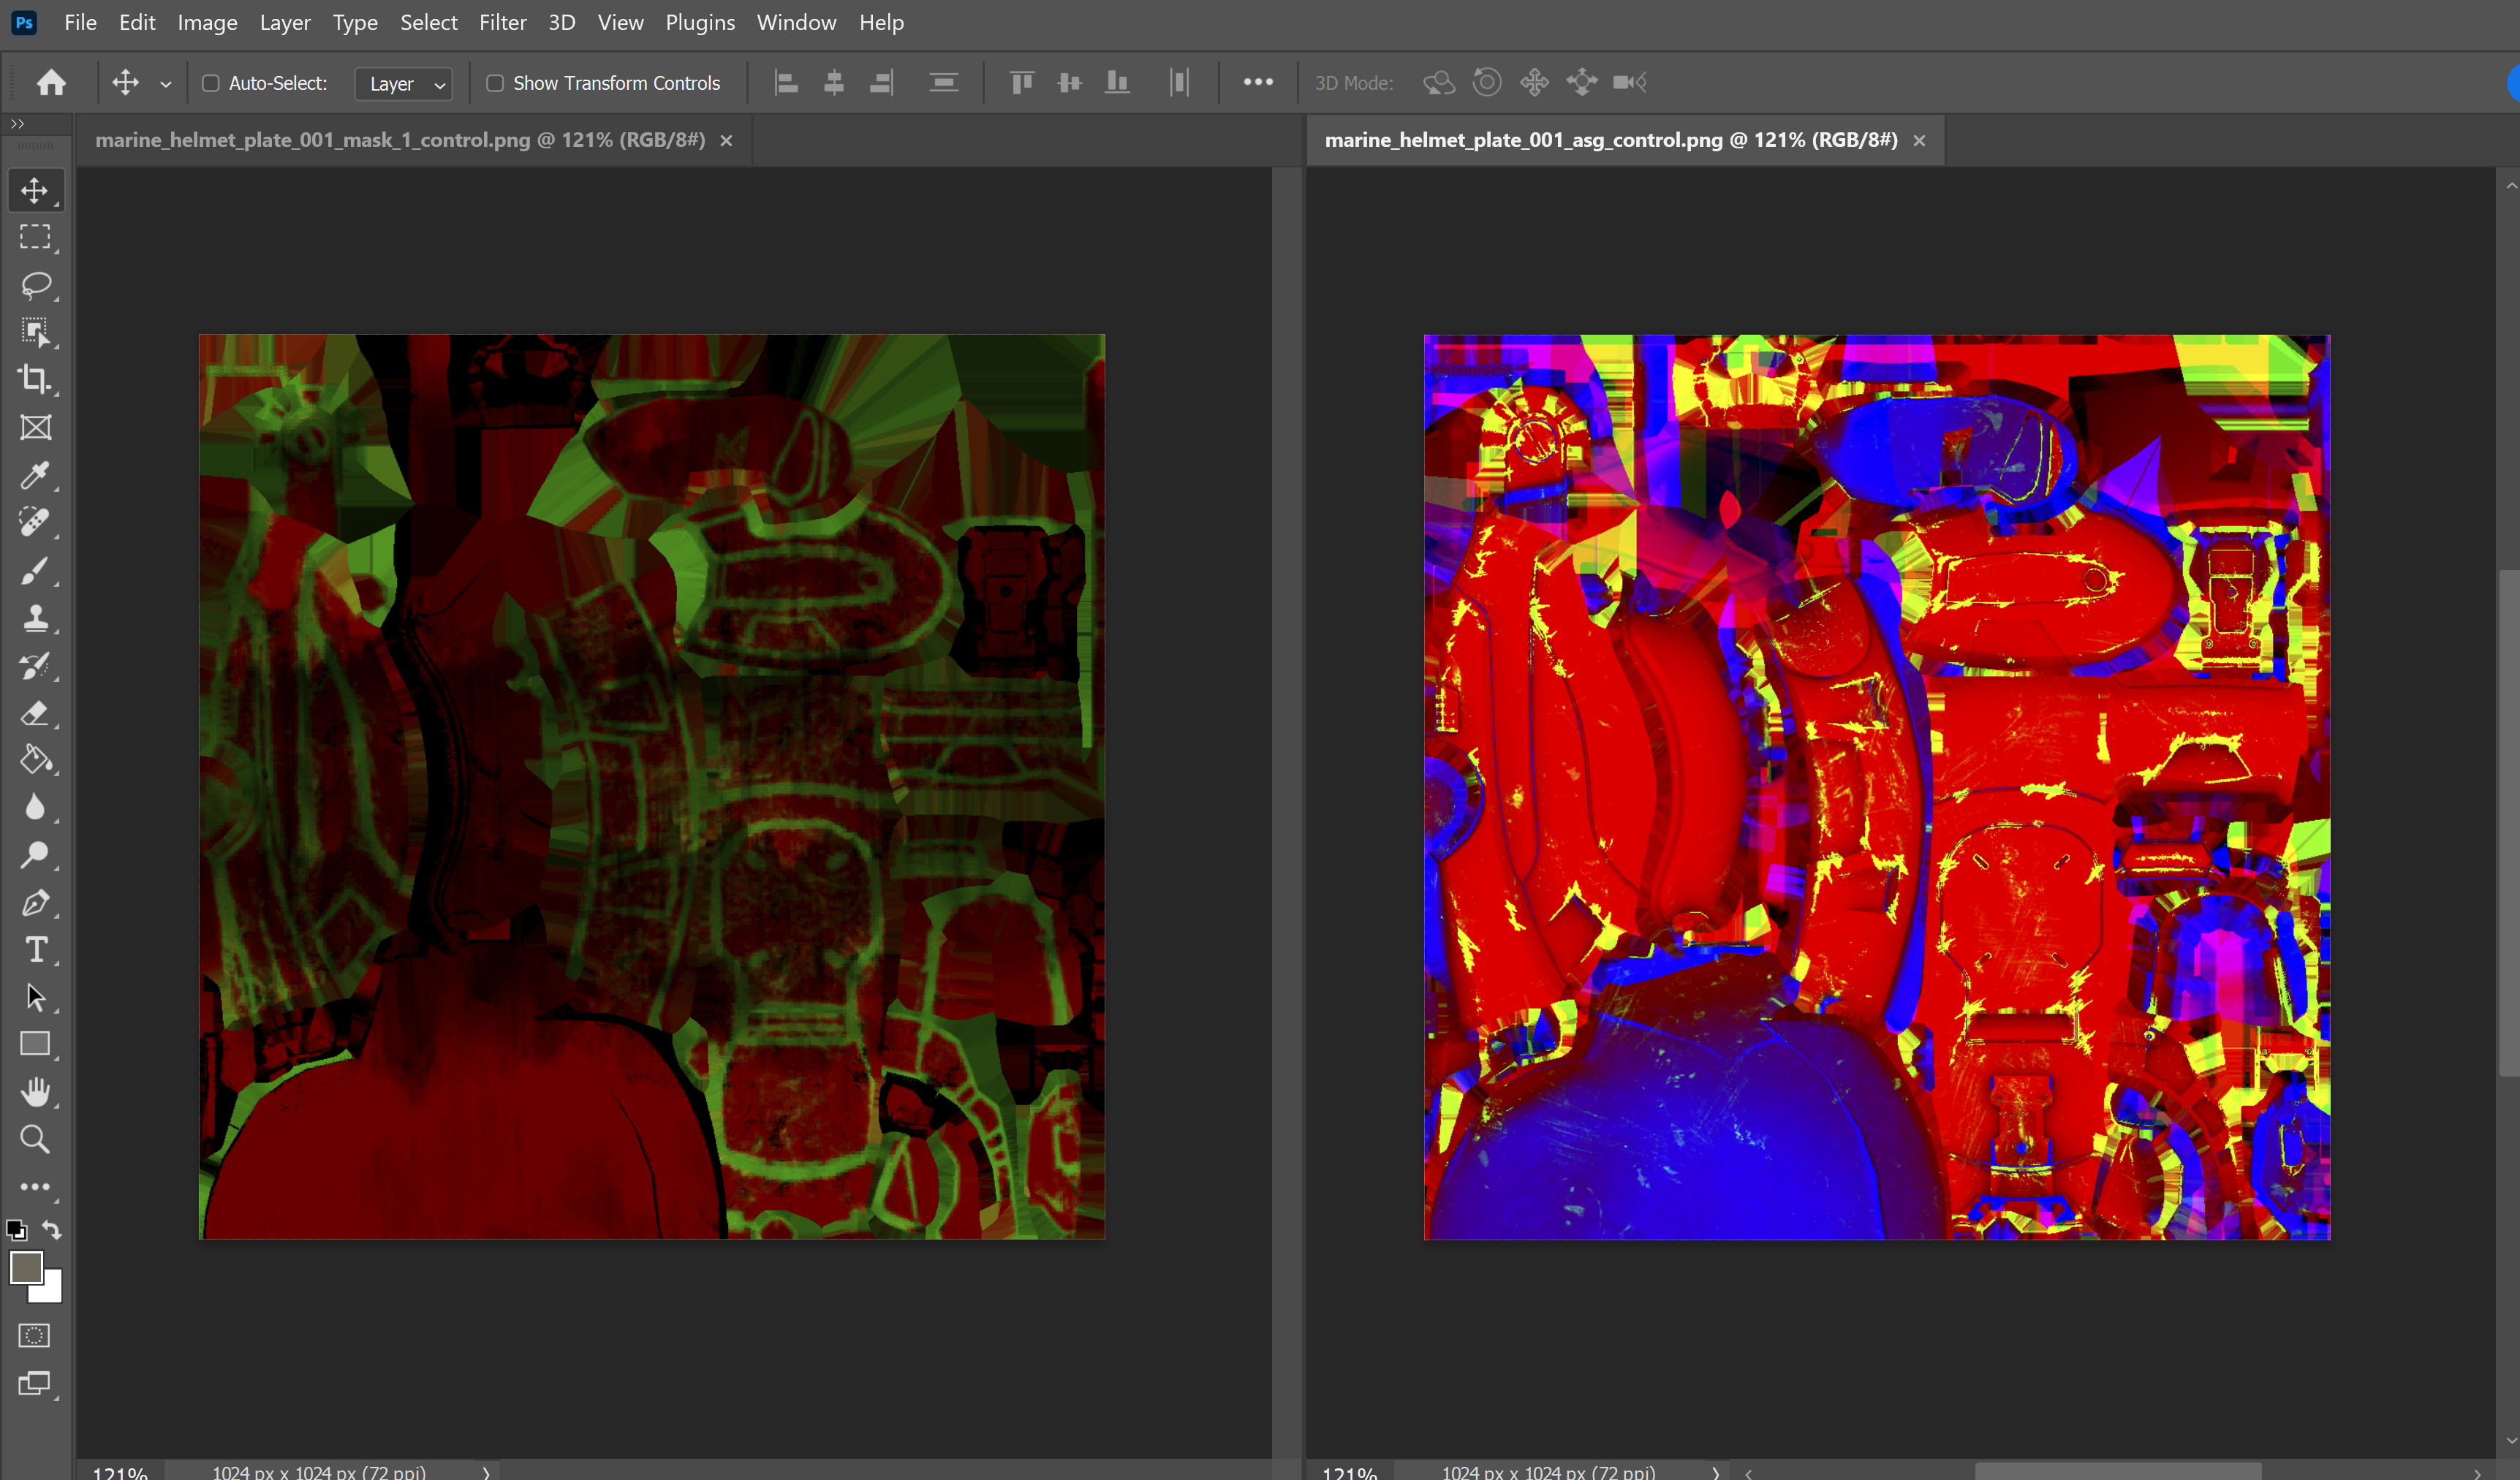The height and width of the screenshot is (1480, 2520).
Task: Select the Hand tool
Action: point(35,1092)
